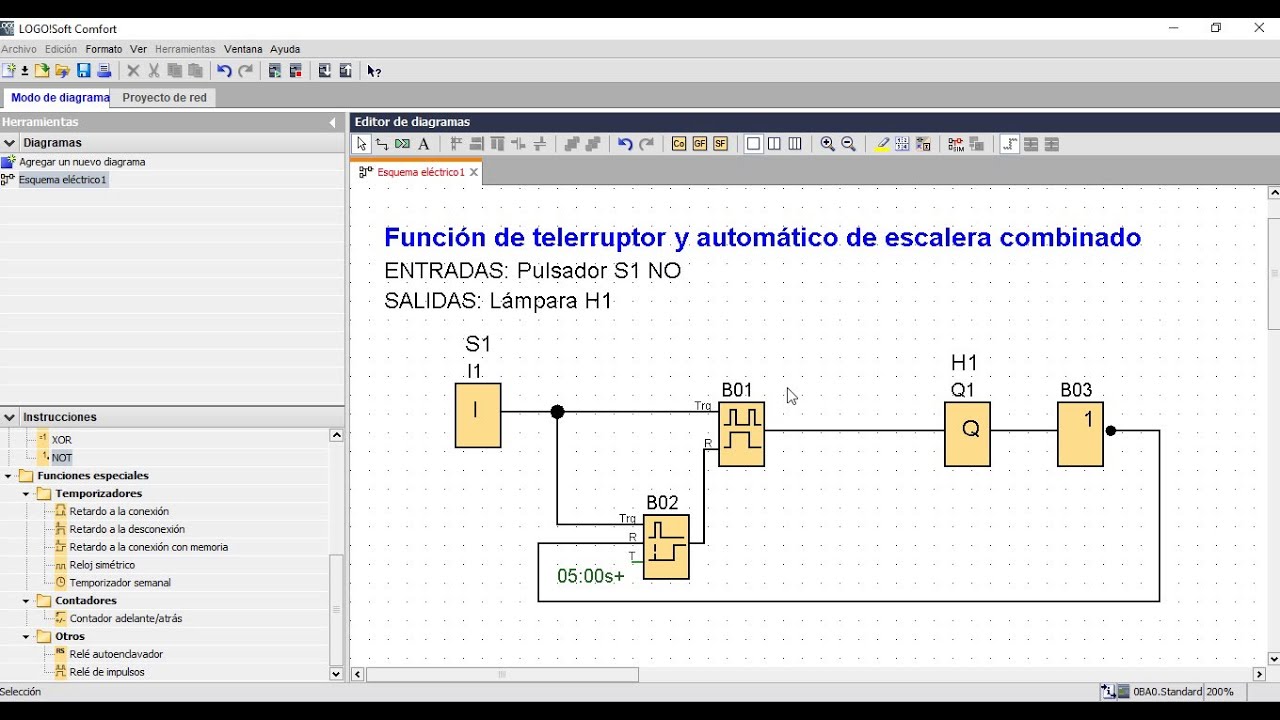Select Retardo a la desconexión instruction

point(127,530)
